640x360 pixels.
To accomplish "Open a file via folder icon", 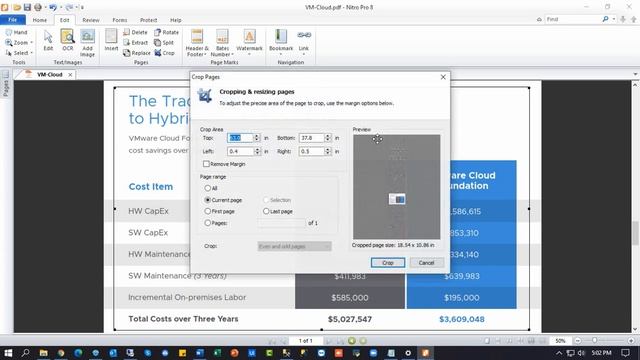I will point(17,7).
